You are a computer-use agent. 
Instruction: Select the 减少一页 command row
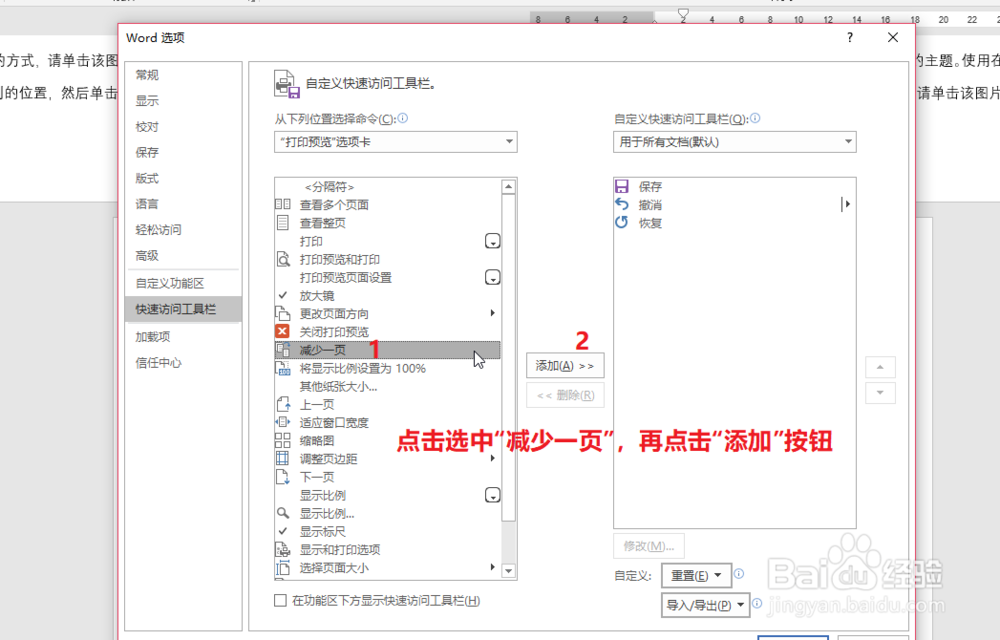[387, 350]
